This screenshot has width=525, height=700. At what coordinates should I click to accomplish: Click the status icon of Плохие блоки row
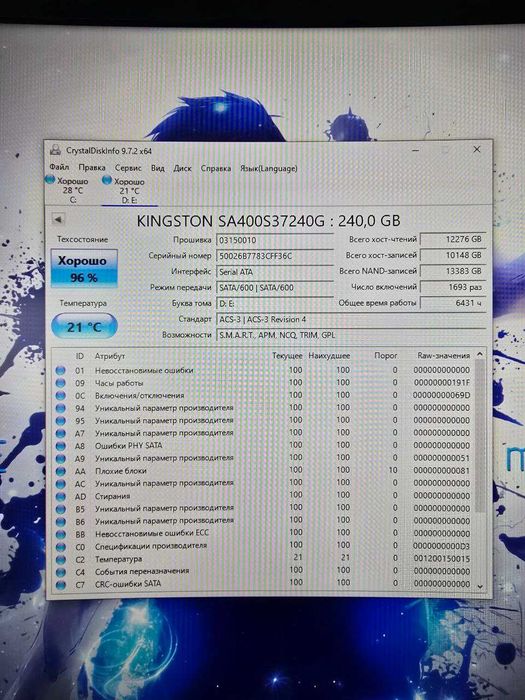point(61,471)
